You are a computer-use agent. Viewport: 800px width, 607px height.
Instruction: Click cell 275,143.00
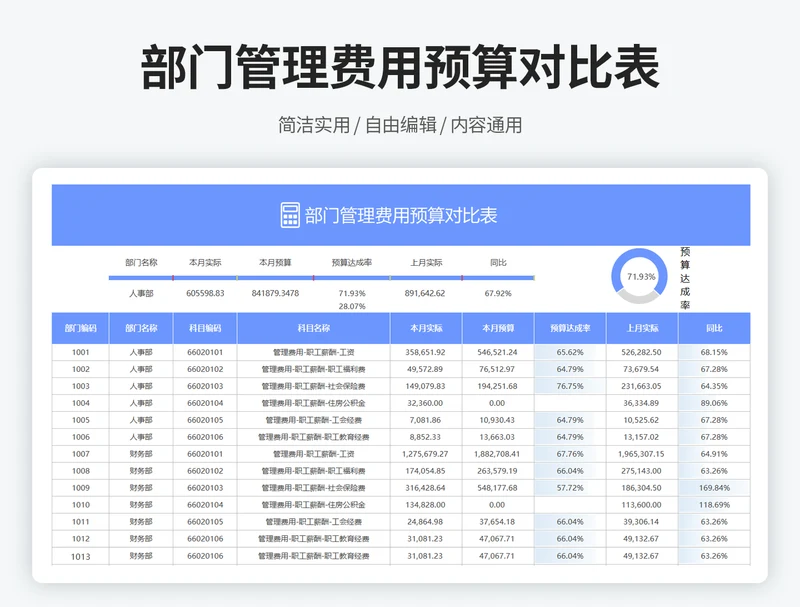(641, 471)
